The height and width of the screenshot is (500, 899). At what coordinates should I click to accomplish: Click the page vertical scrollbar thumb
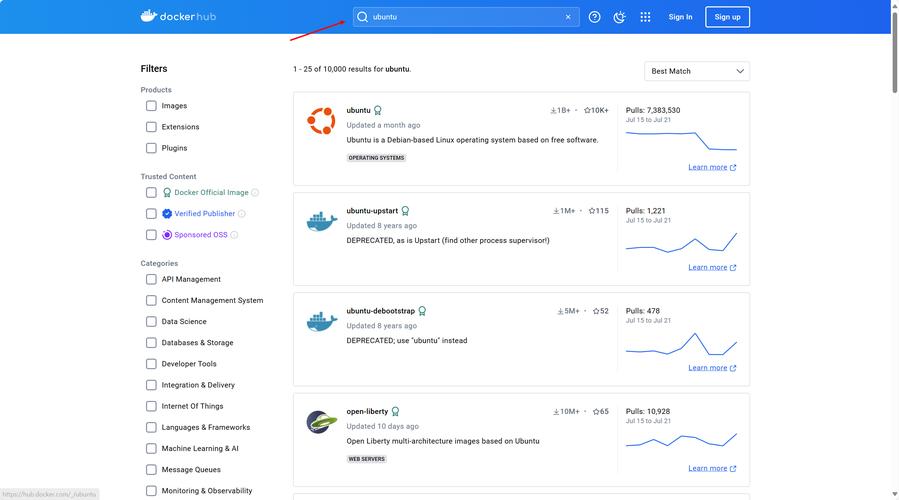click(894, 52)
